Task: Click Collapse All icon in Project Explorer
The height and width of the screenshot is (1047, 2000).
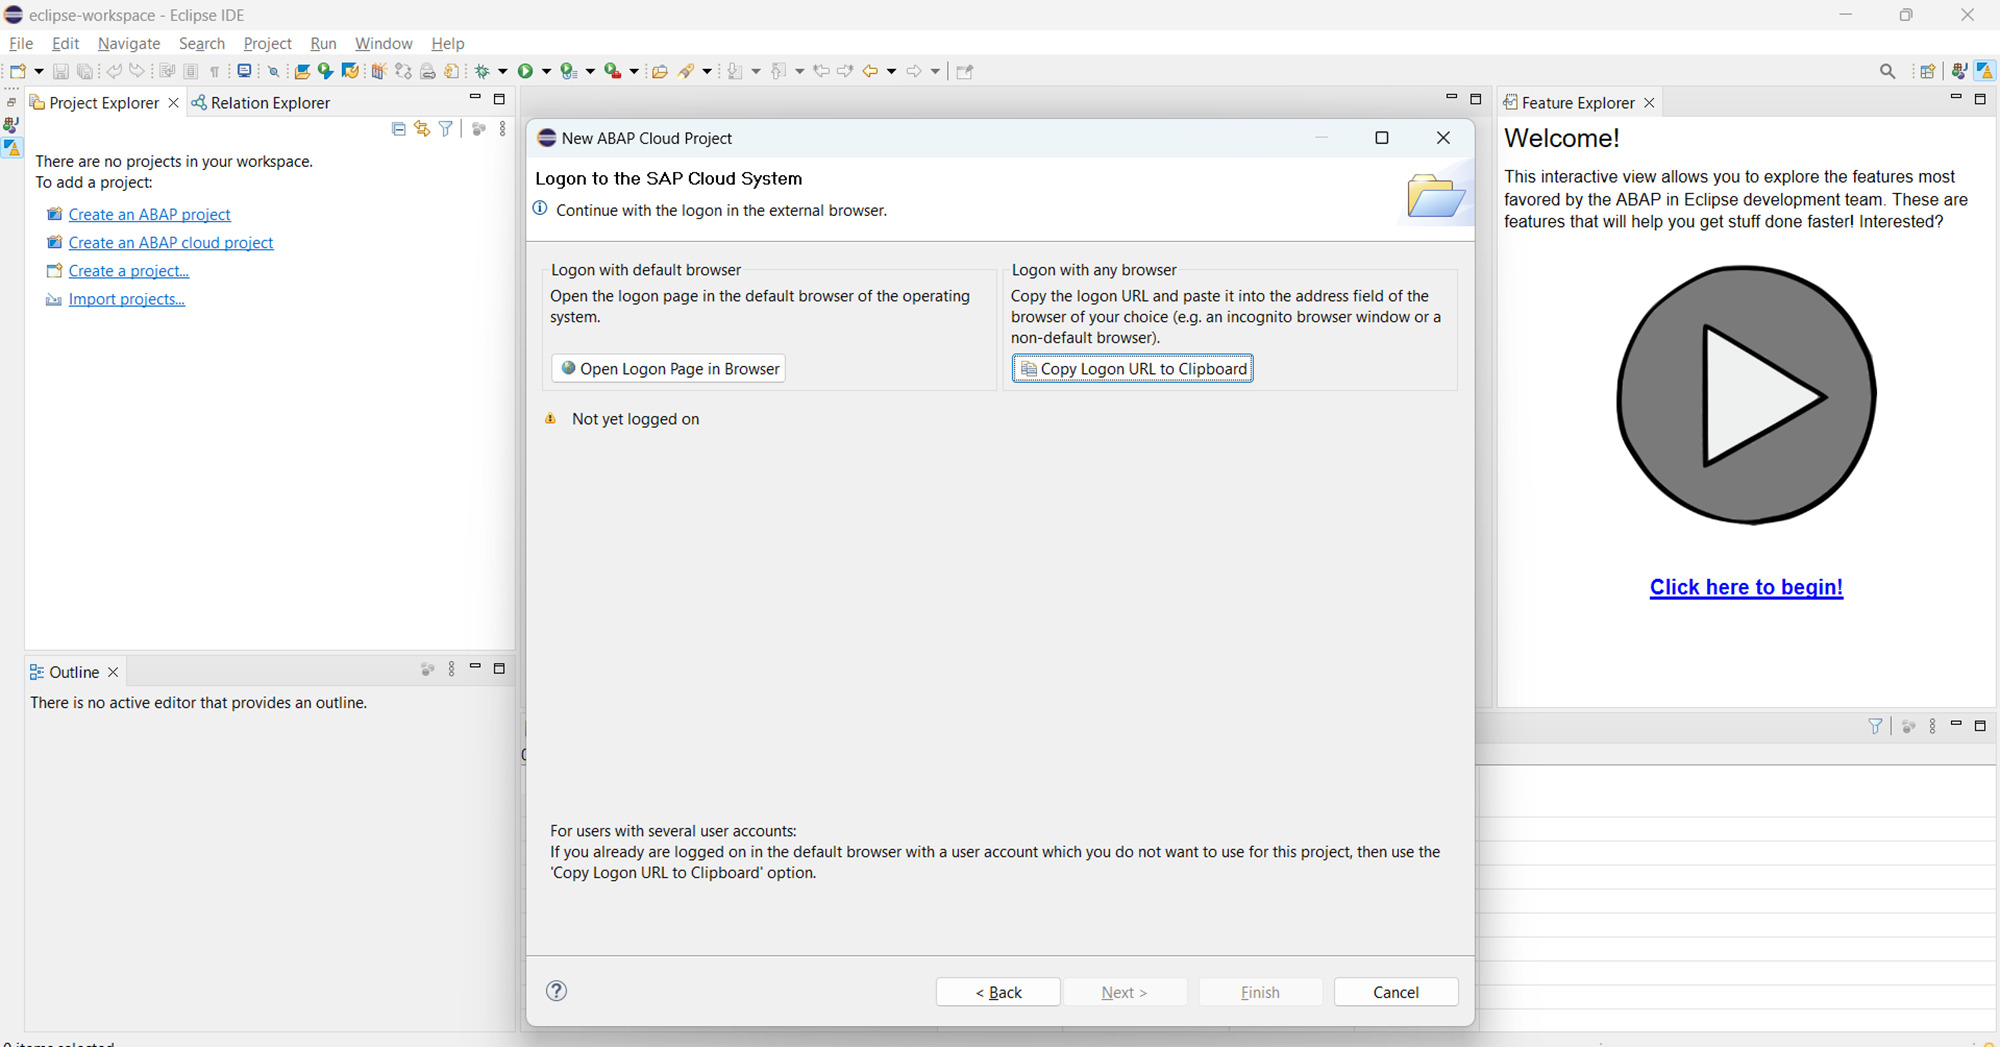Action: tap(398, 129)
